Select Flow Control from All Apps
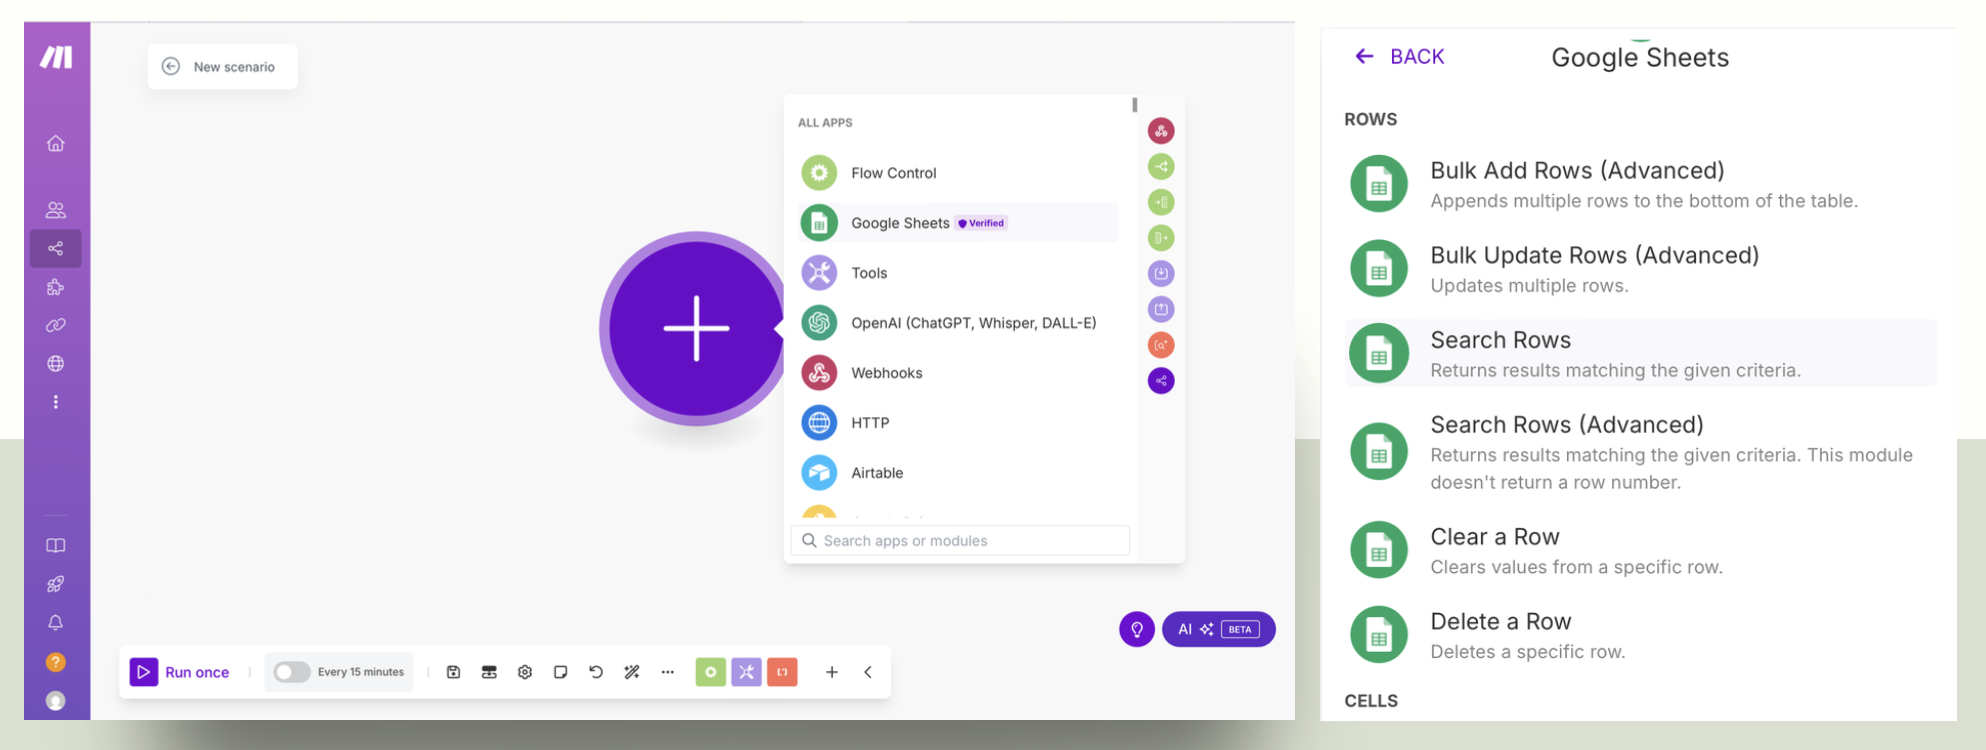The image size is (1986, 750). tap(959, 173)
